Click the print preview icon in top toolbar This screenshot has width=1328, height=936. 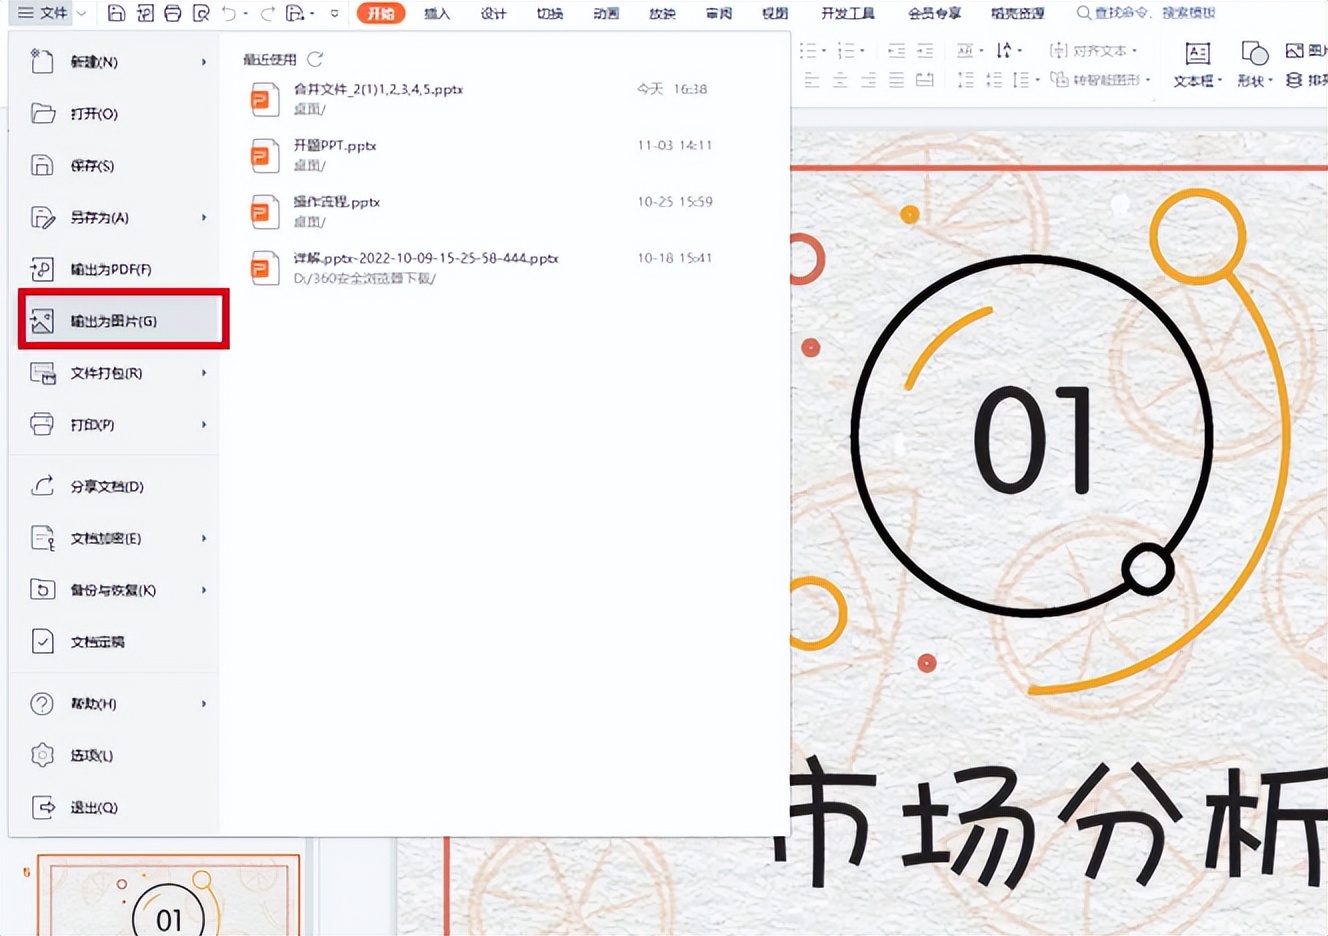tap(201, 13)
